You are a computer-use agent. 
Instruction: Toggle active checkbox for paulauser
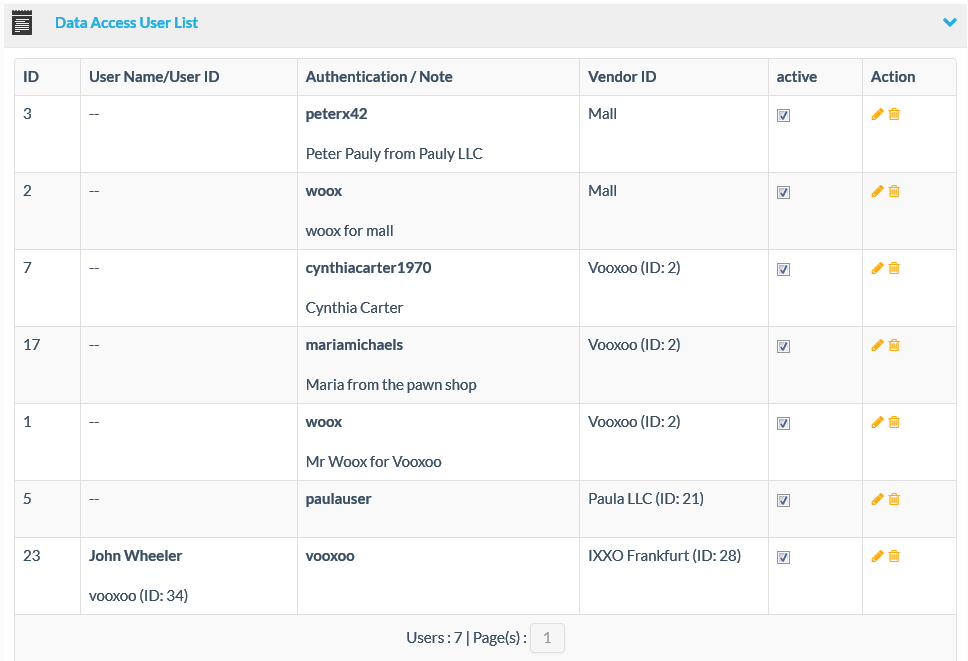tap(783, 501)
